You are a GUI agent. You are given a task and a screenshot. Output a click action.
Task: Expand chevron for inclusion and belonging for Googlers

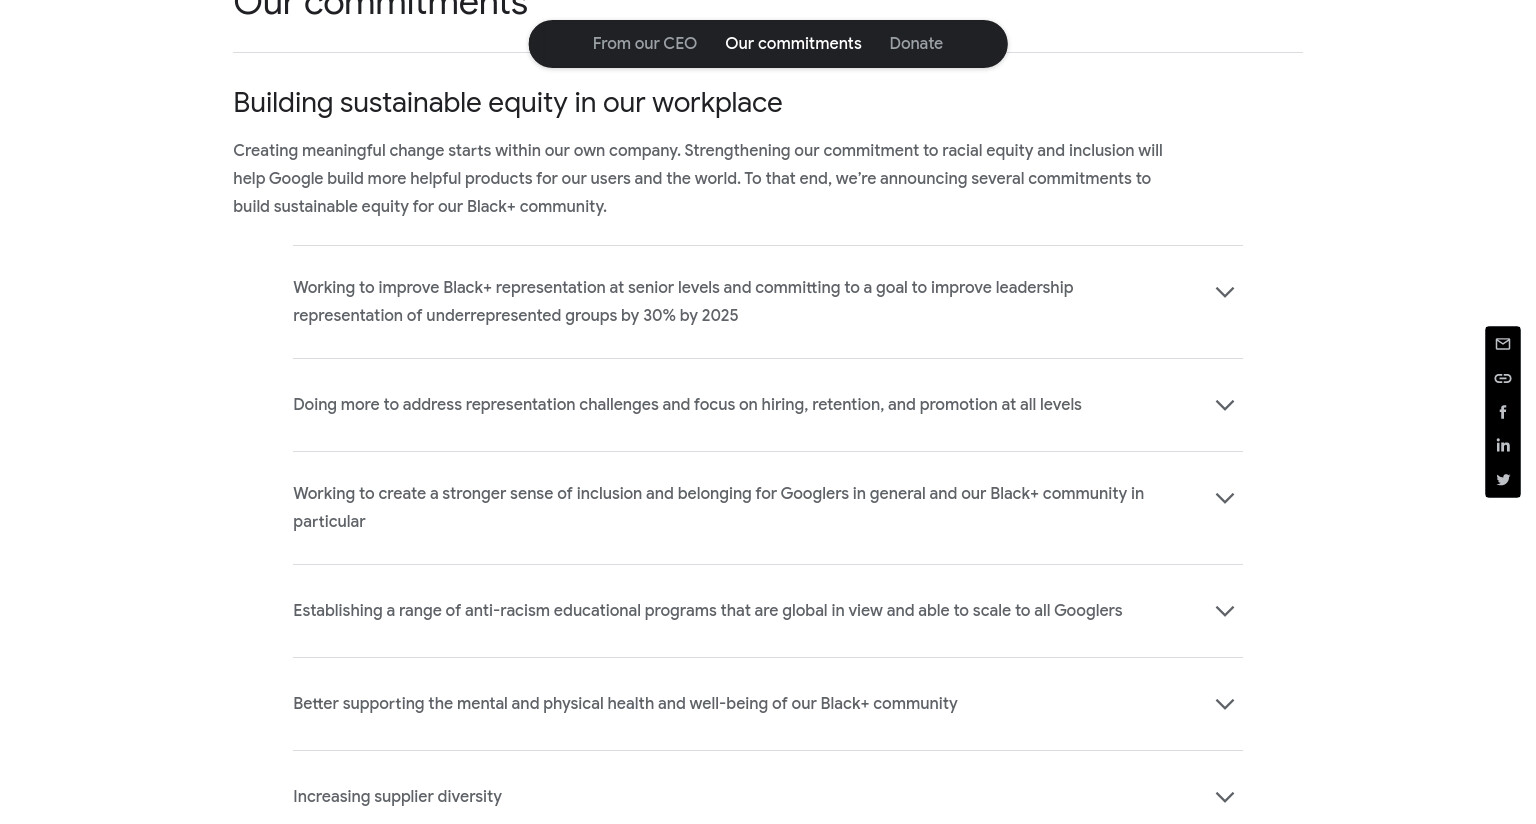(1225, 498)
